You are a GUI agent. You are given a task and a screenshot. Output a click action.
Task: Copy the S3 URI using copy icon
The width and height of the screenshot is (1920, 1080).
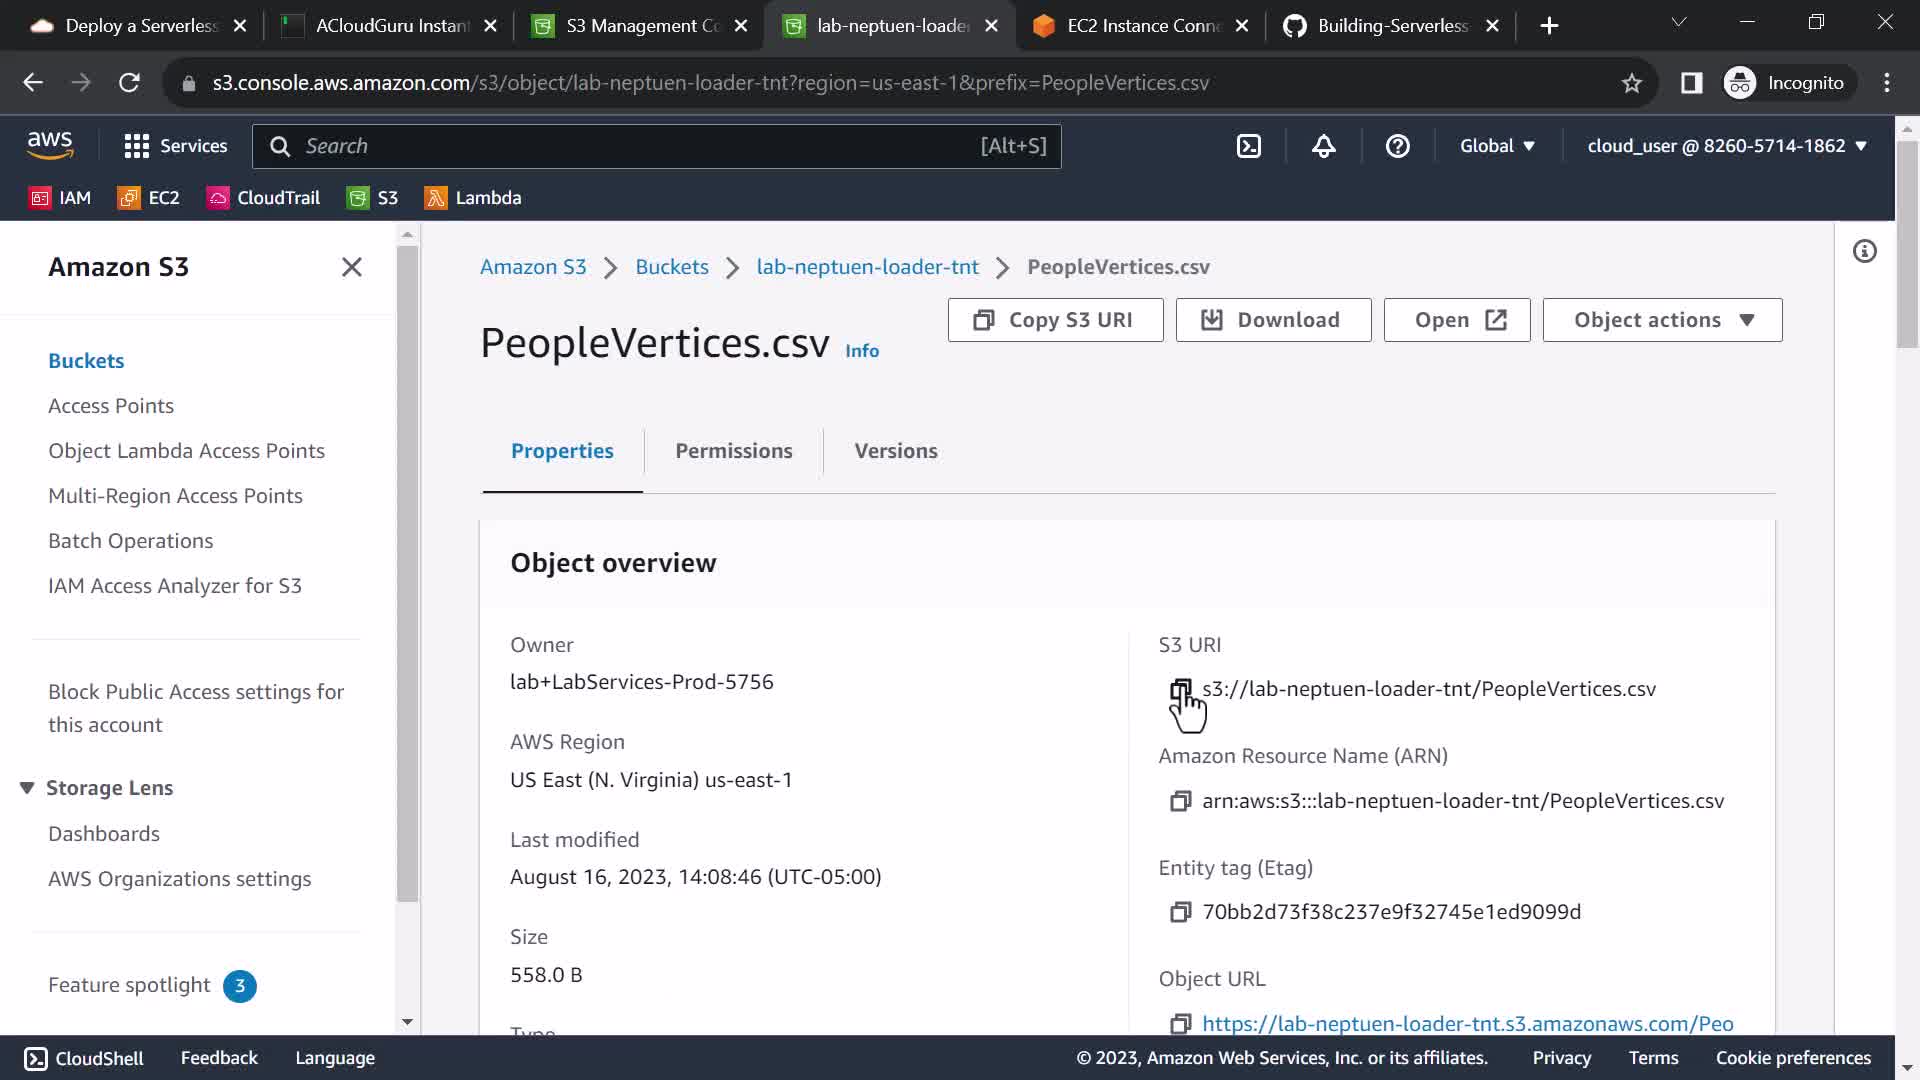[x=1180, y=689]
